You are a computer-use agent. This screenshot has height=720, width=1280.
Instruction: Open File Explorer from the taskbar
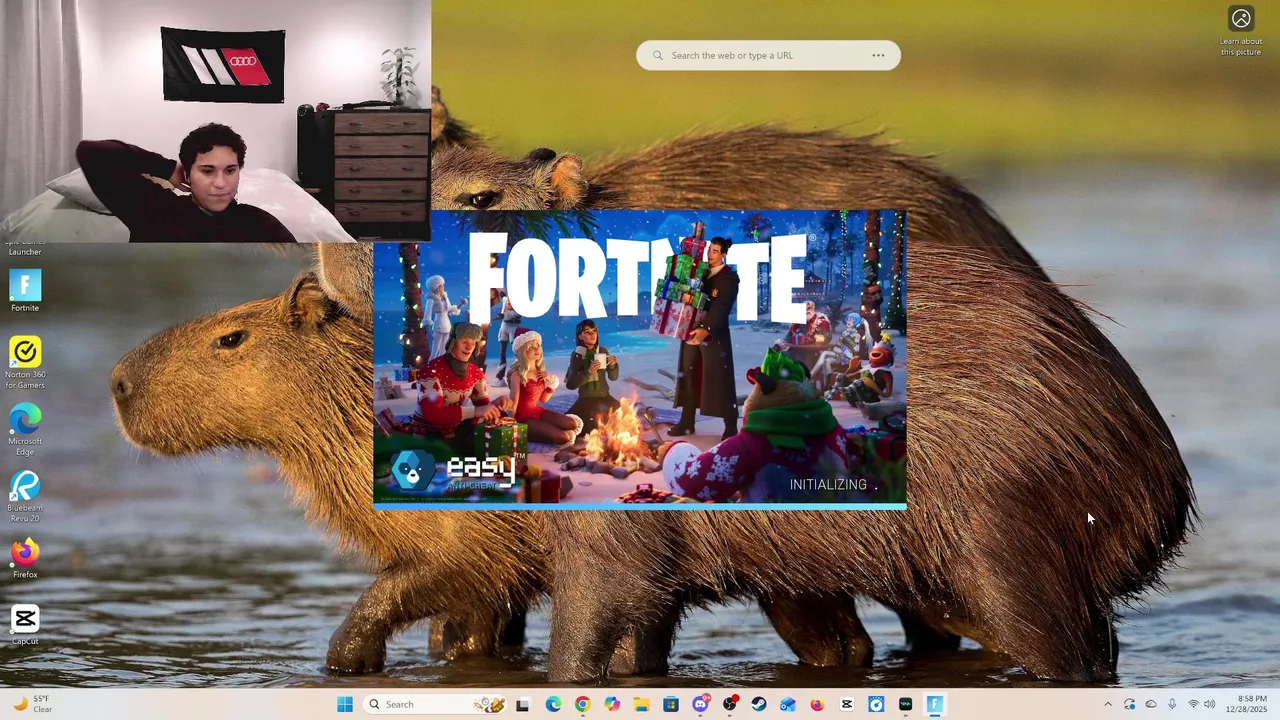641,704
